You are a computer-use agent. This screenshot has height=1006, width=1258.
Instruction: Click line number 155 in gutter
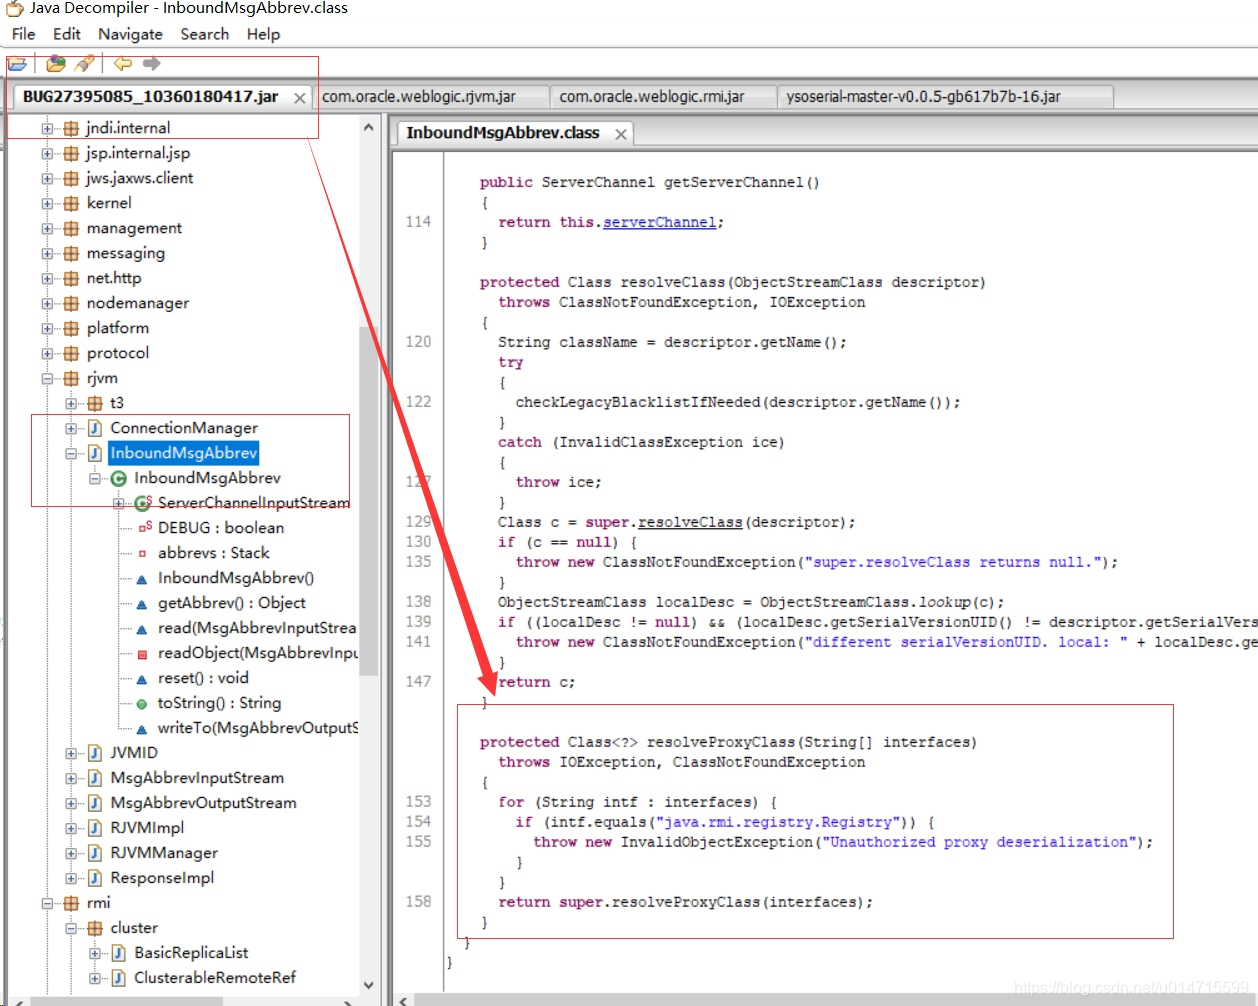[418, 842]
